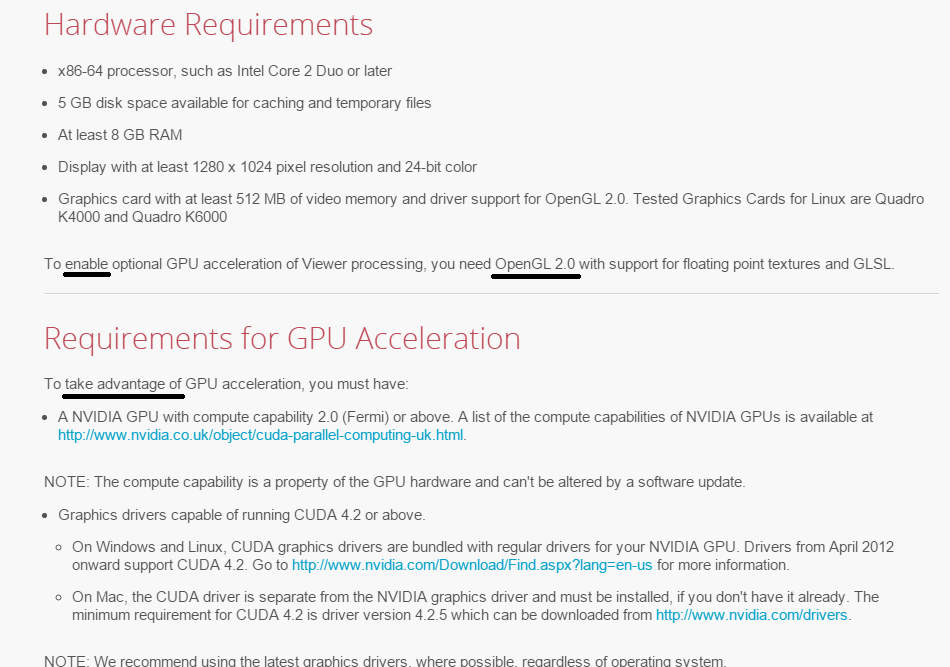The image size is (950, 667).
Task: Click the NVIDIA GPU compute capability 2.0 bullet
Action: pos(465,417)
